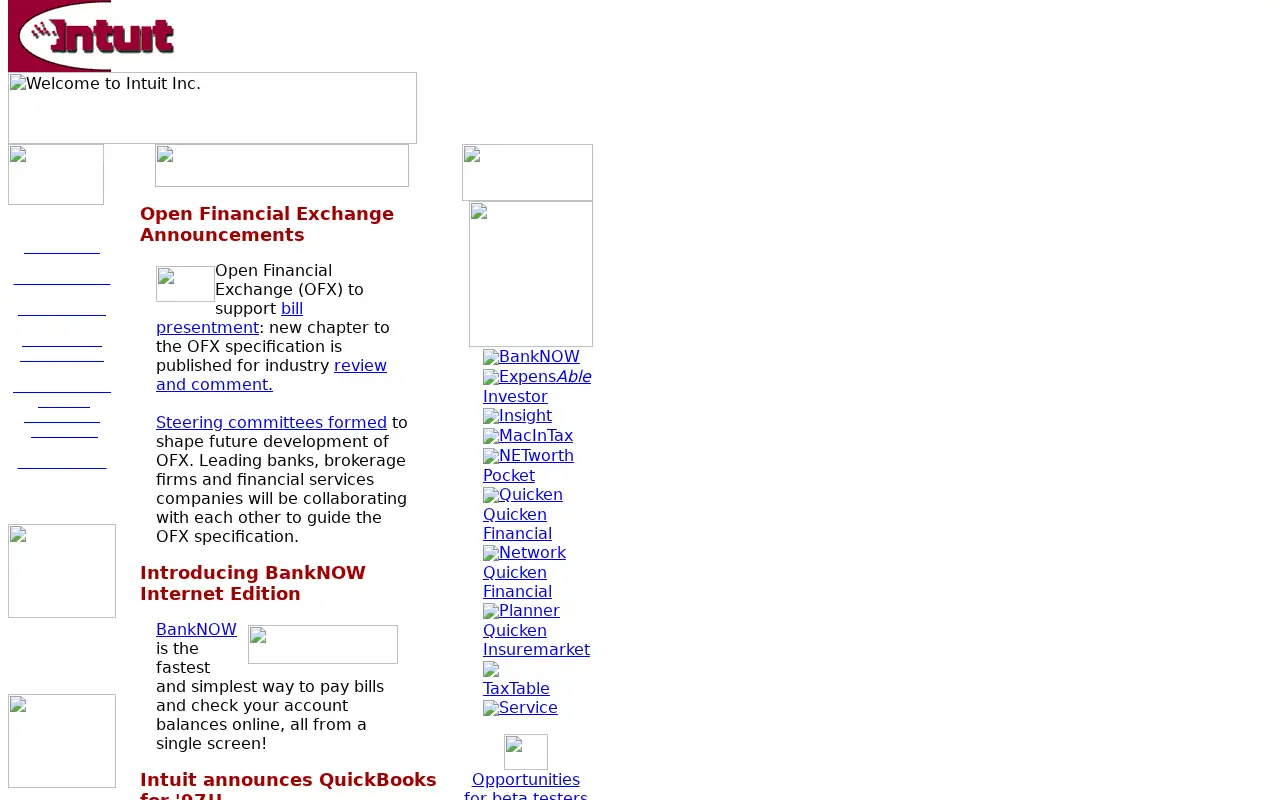The height and width of the screenshot is (800, 1280).
Task: Select the MacInTax product link
Action: (x=528, y=436)
